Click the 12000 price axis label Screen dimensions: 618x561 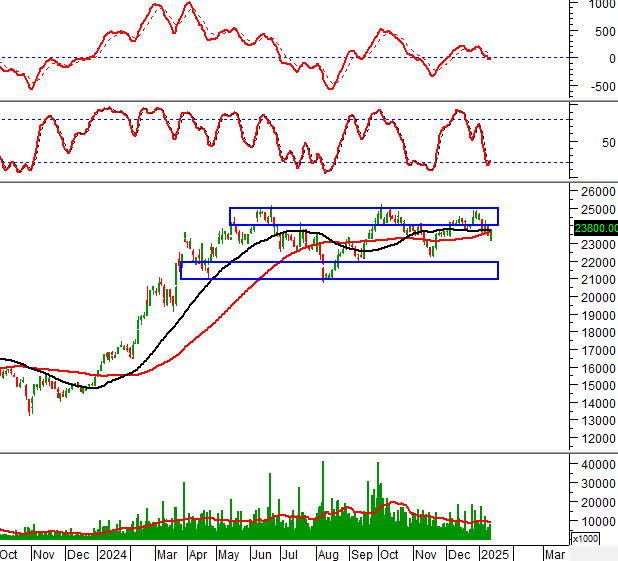[x=596, y=439]
